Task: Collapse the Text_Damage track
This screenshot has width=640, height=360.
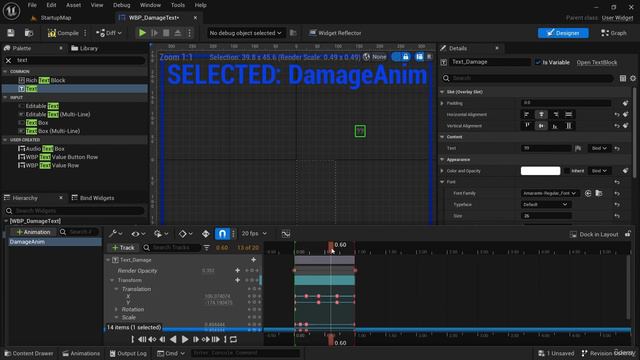Action: pos(108,260)
